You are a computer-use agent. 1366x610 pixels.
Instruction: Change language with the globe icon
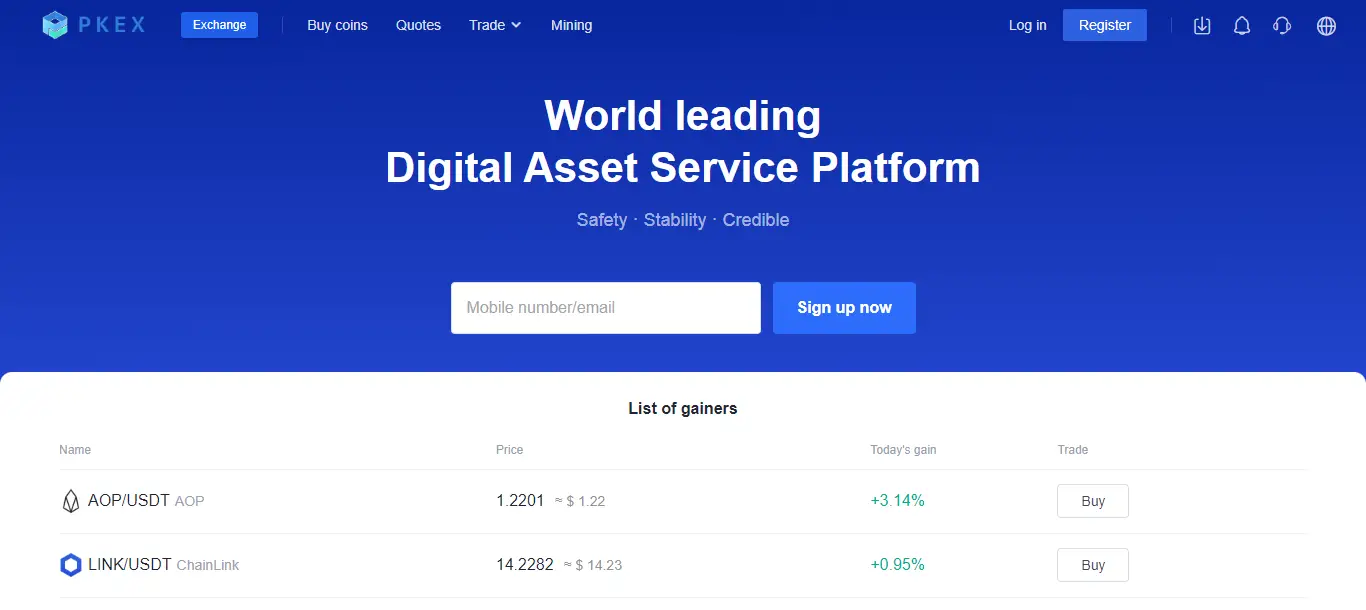coord(1326,26)
